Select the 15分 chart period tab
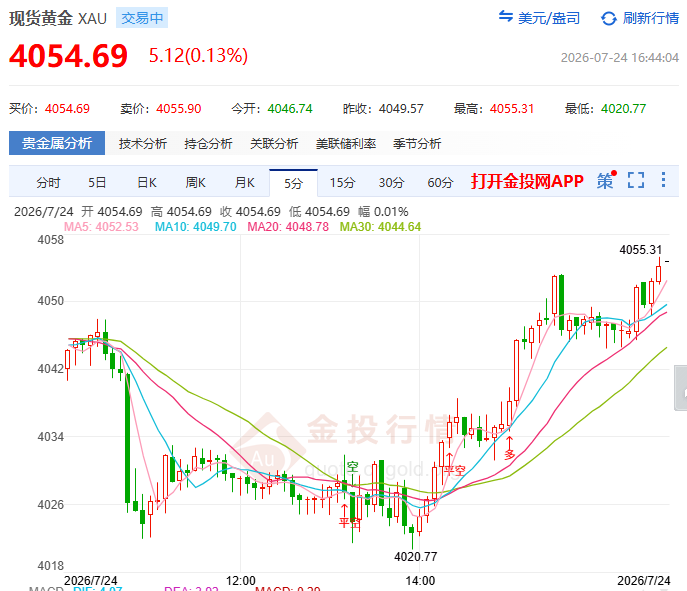The width and height of the screenshot is (687, 591). (x=342, y=182)
